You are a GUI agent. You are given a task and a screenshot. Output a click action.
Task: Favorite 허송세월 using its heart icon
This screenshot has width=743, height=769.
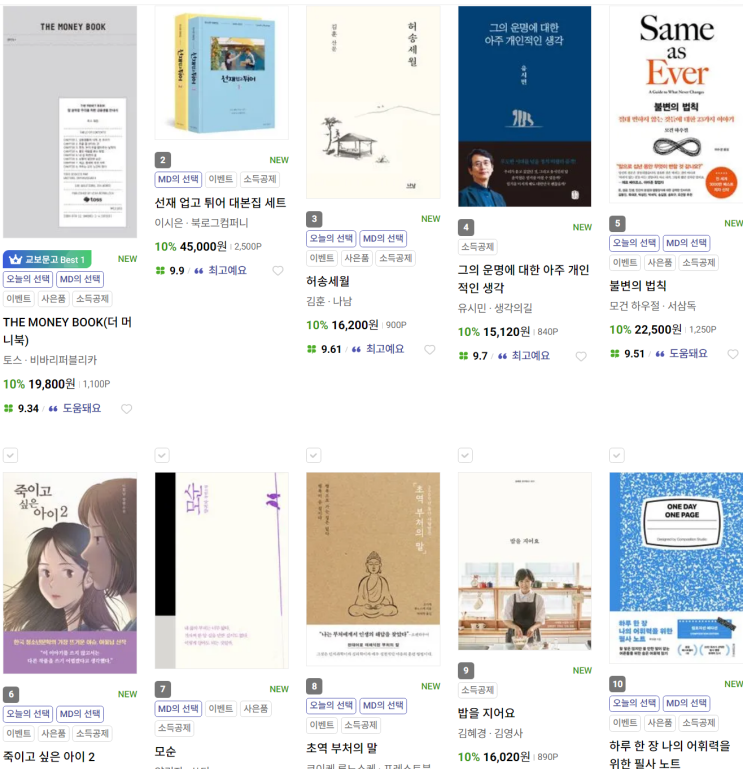click(x=430, y=349)
